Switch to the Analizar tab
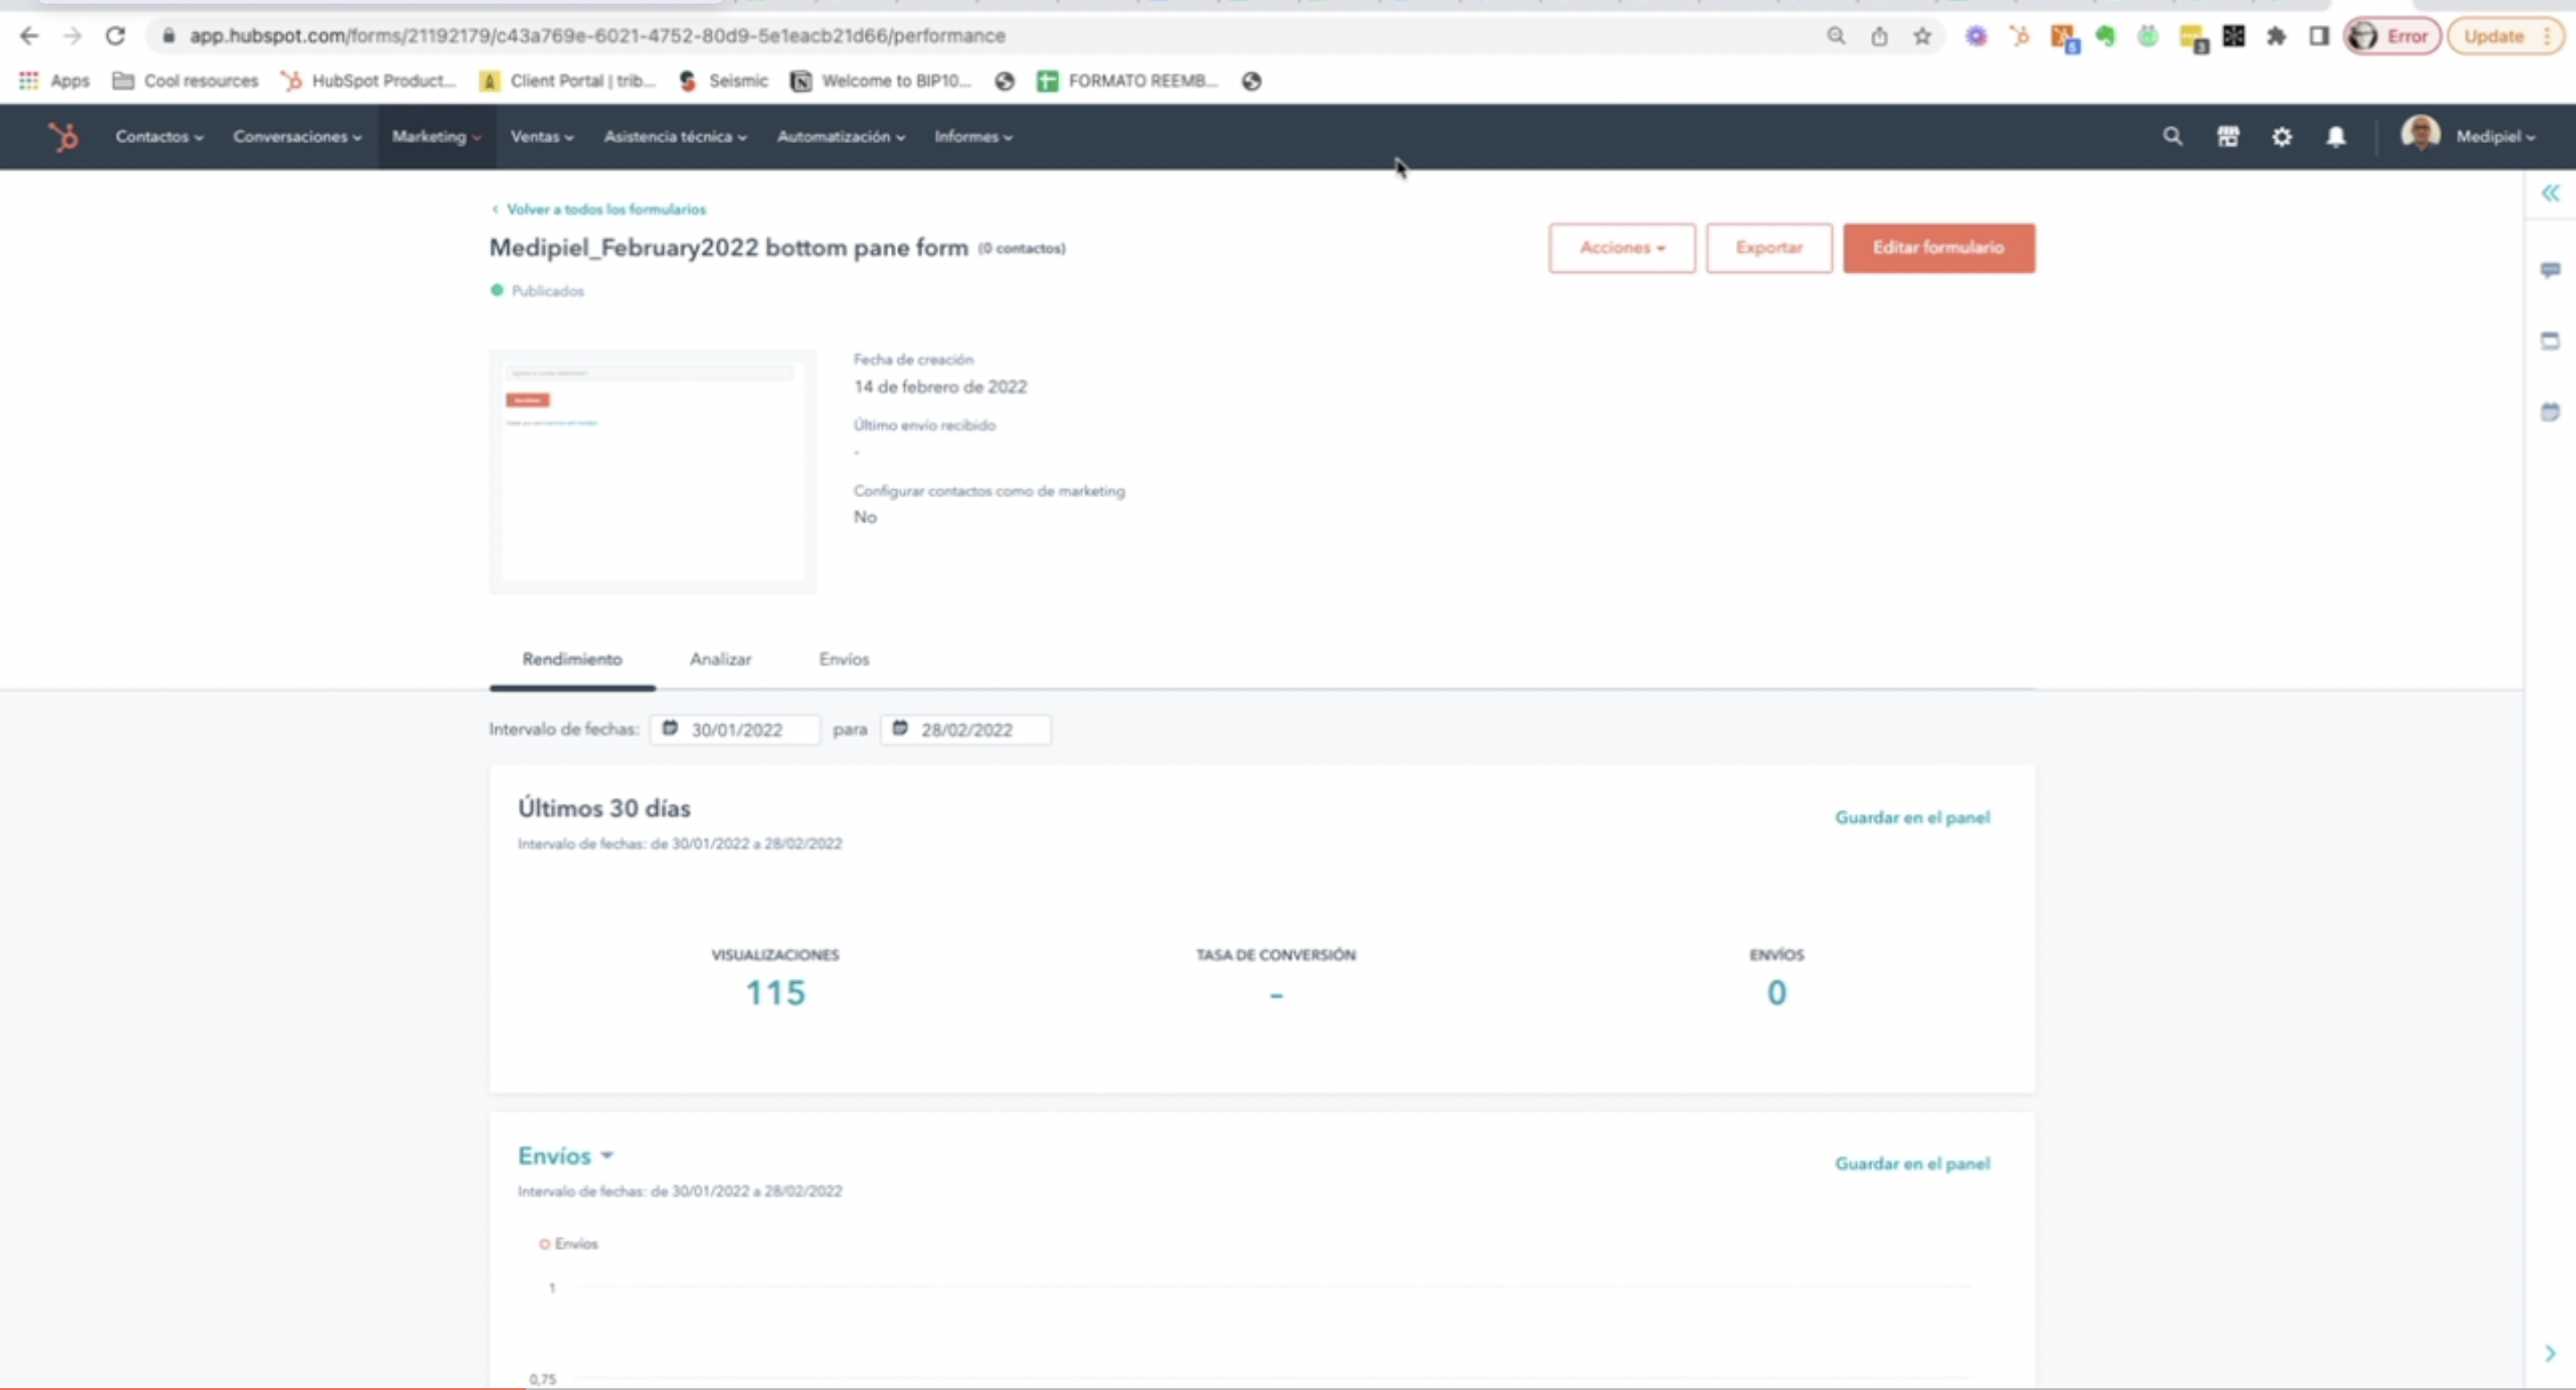The image size is (2576, 1390). pyautogui.click(x=720, y=659)
